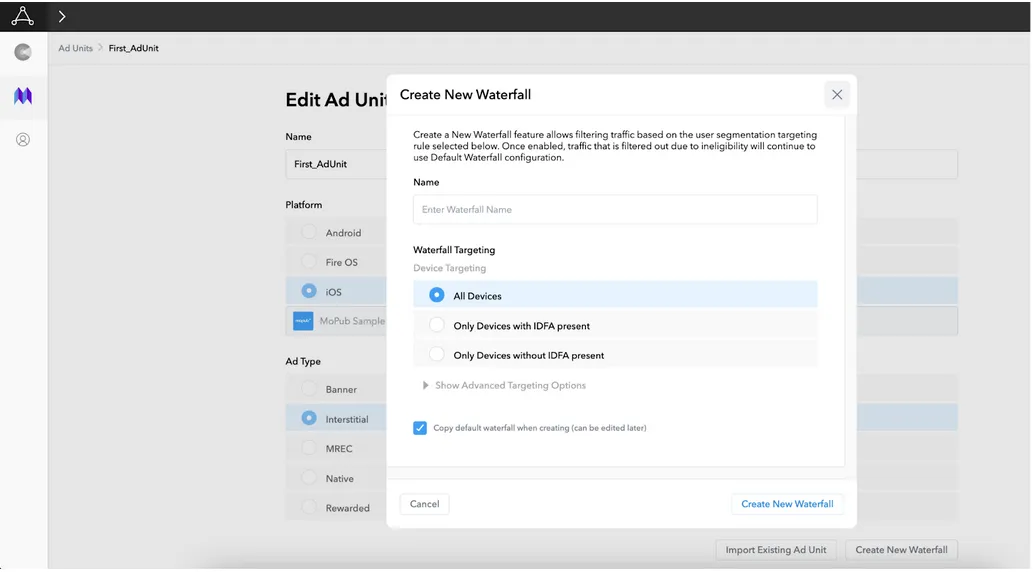Click the First_AdUnit breadcrumb text

click(133, 48)
